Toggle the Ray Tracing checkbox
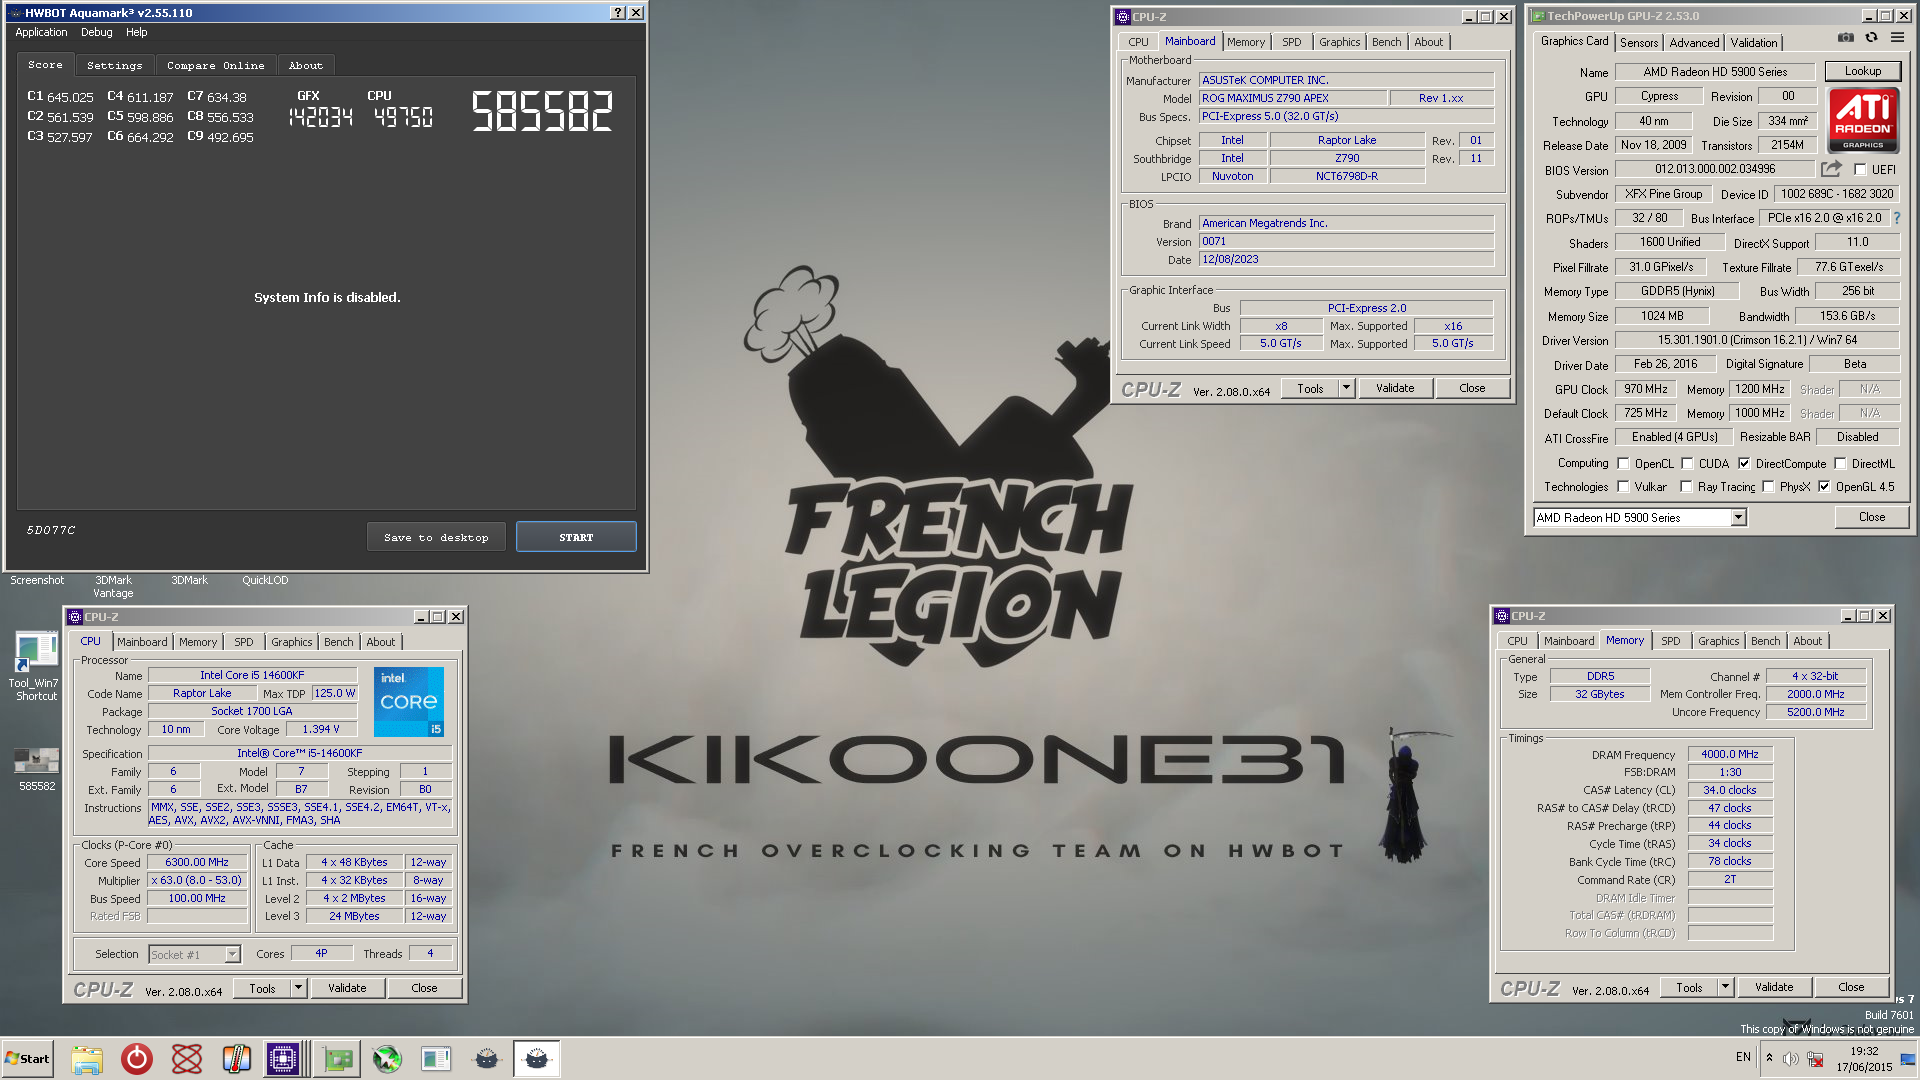The height and width of the screenshot is (1080, 1920). click(1686, 487)
